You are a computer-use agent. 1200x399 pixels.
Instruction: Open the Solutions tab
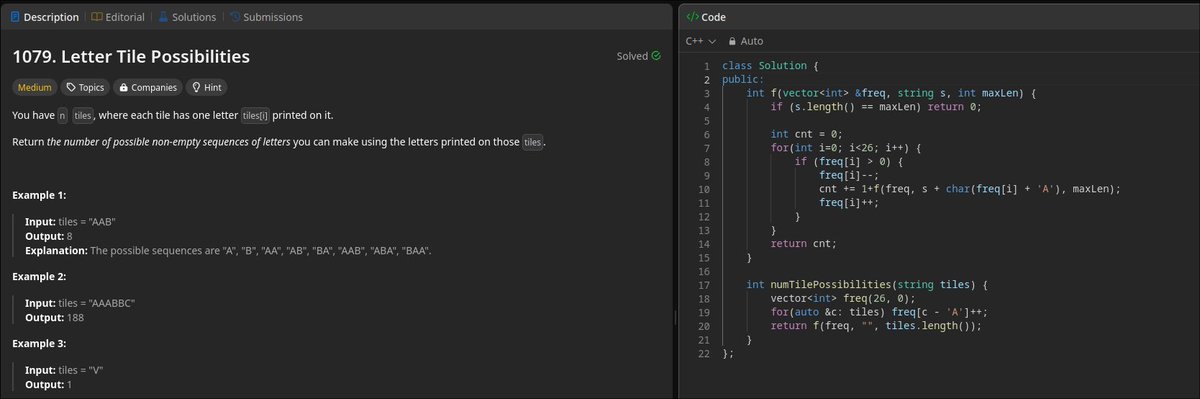coord(187,17)
